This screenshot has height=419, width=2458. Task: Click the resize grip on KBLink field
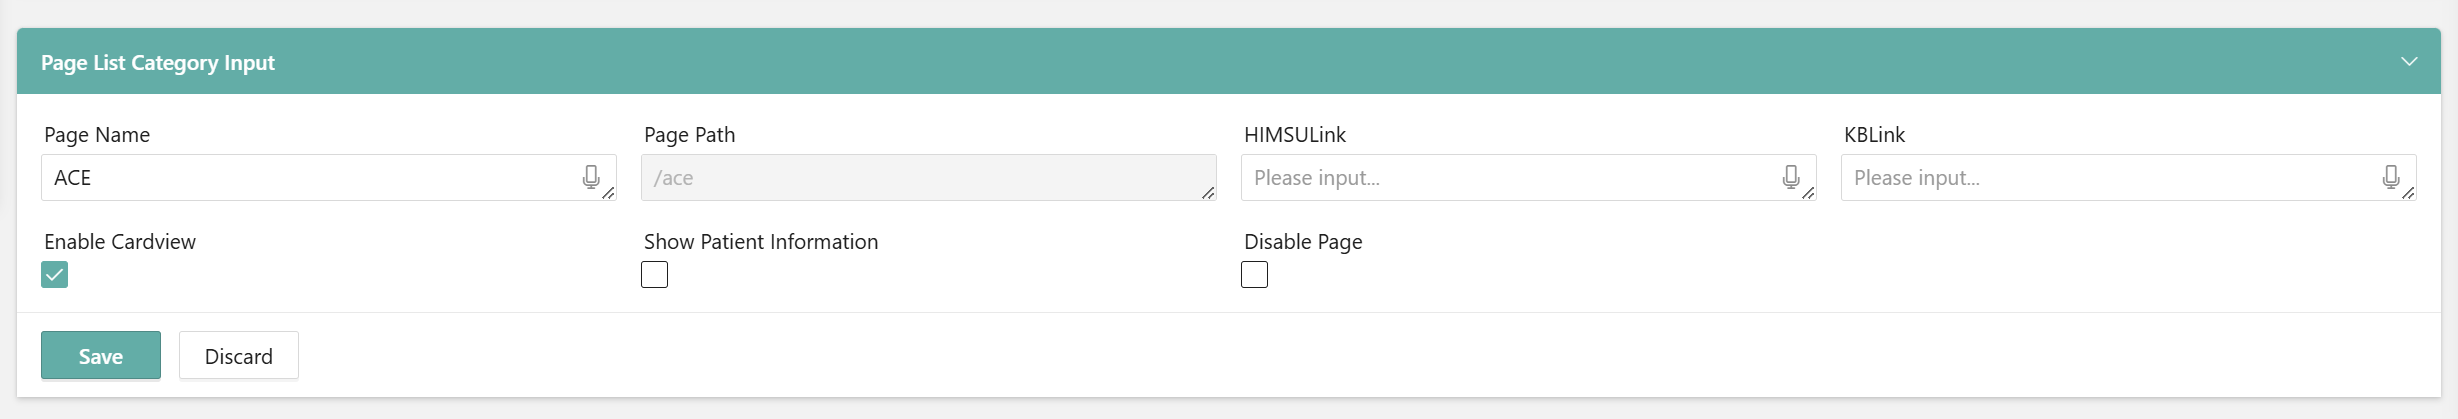[2408, 193]
